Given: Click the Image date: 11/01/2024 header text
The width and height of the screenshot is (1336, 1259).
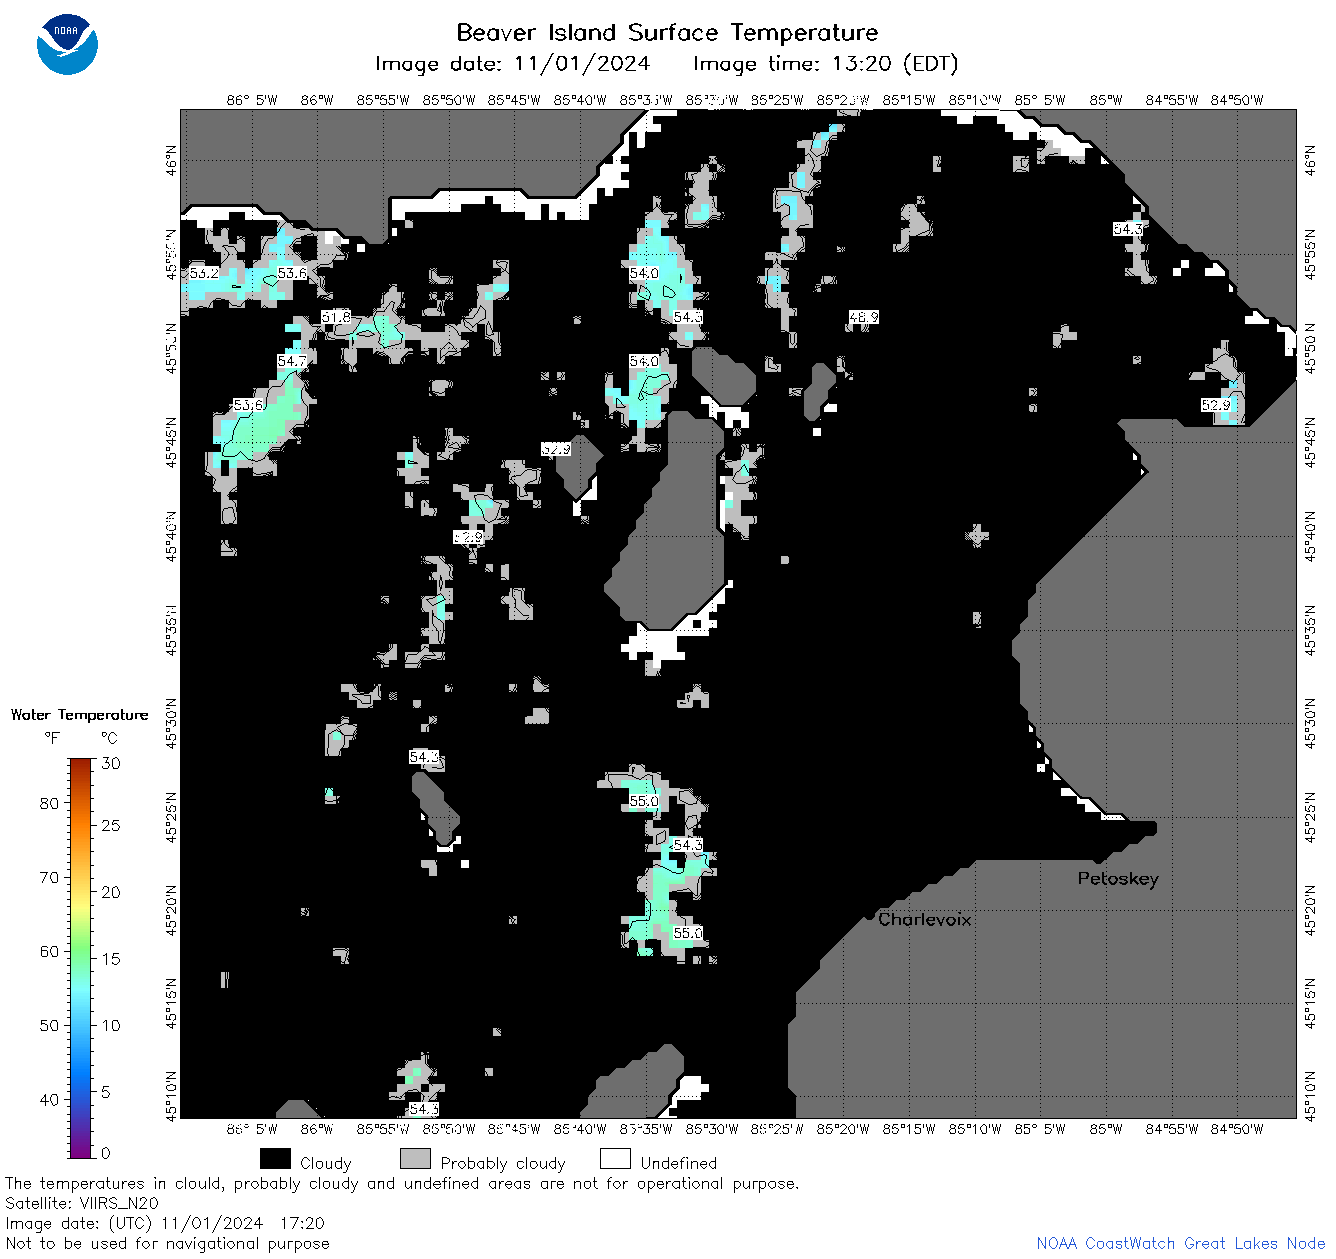Looking at the screenshot, I should [512, 64].
